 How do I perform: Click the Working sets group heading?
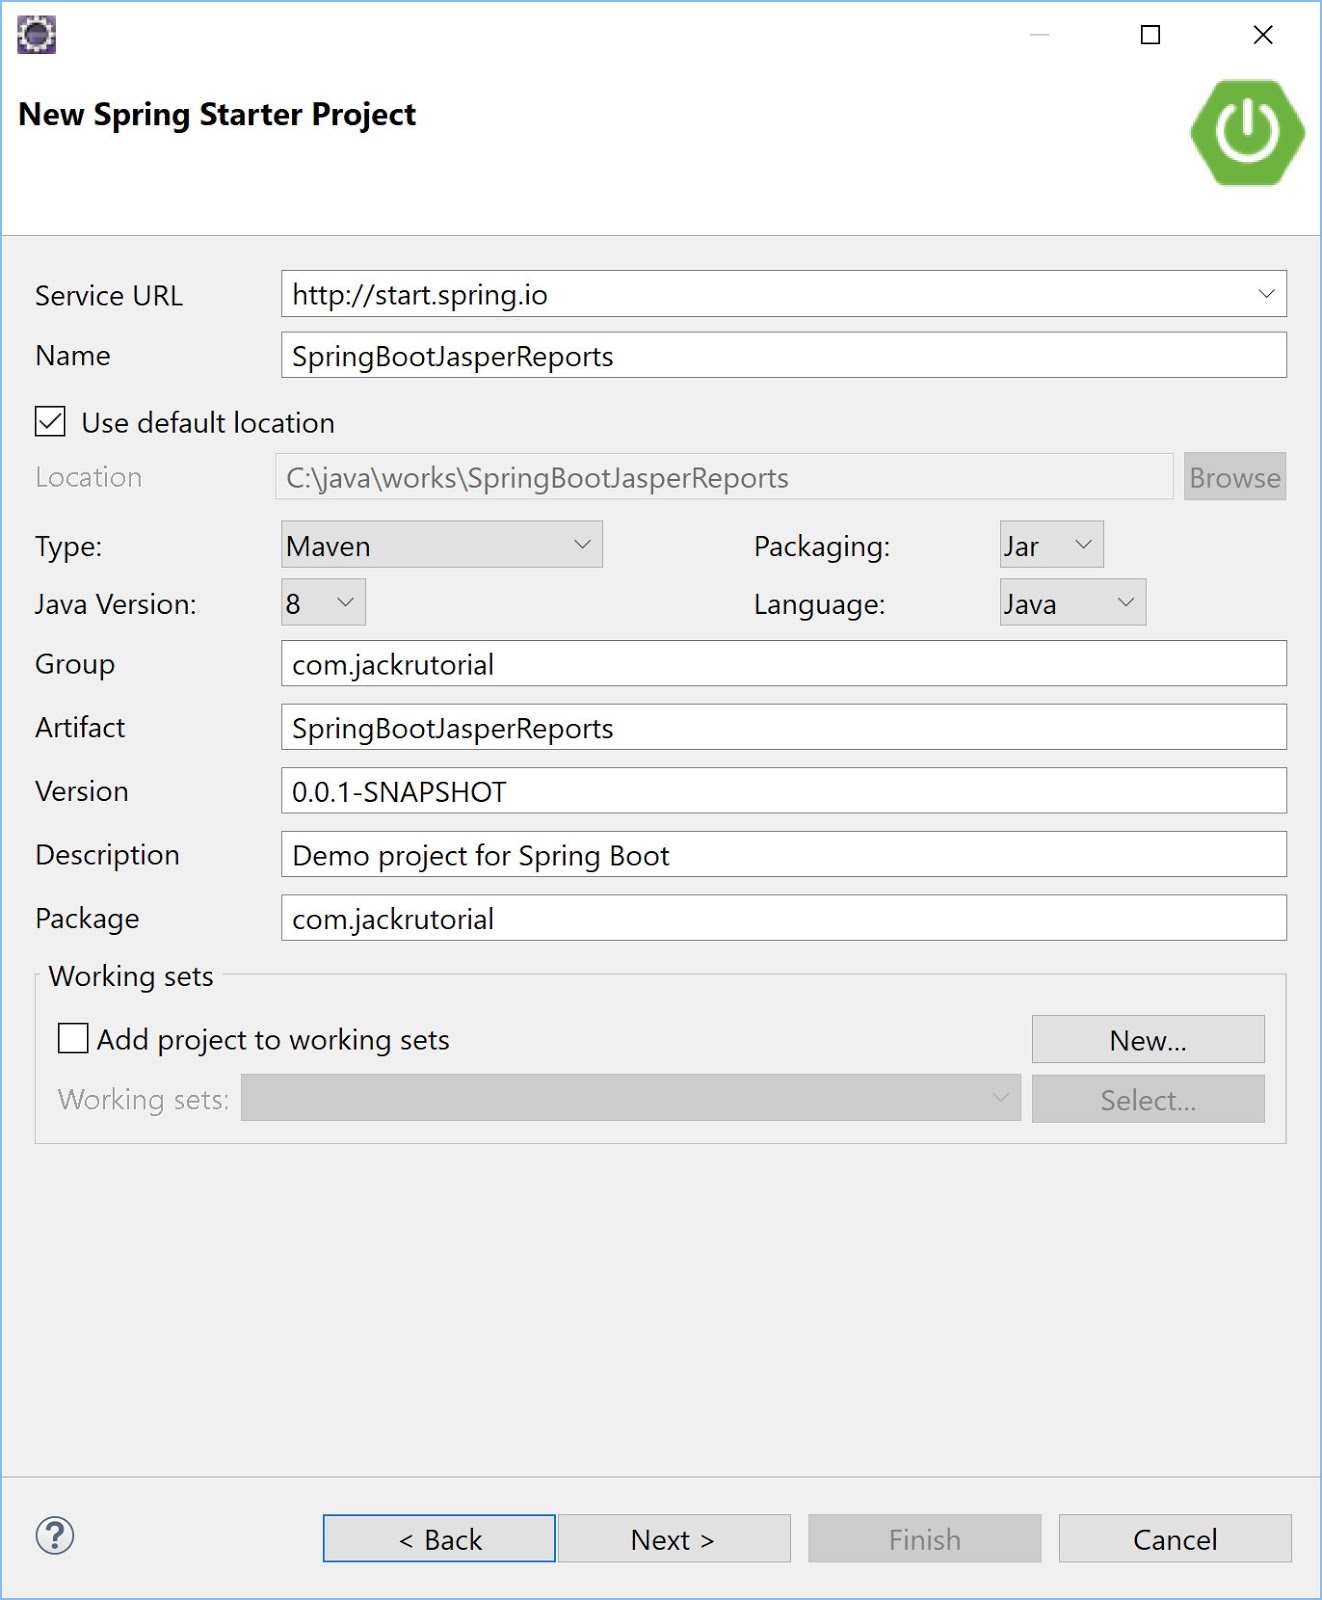131,976
